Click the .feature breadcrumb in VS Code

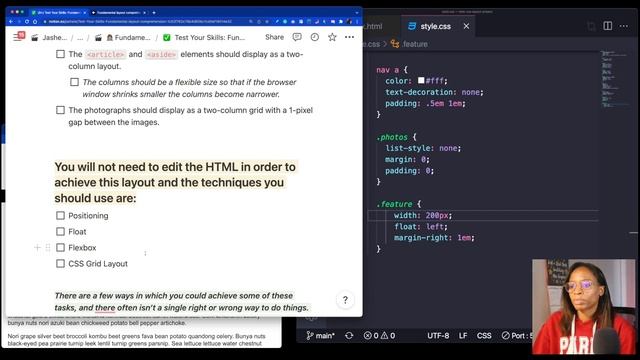pos(409,44)
